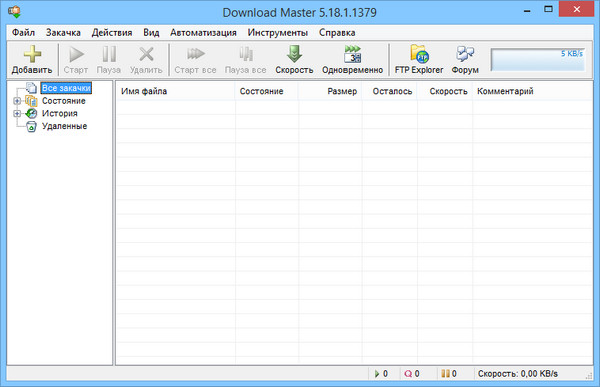Click the Добавить (add download) plus icon
Image resolution: width=600 pixels, height=387 pixels.
click(x=32, y=54)
